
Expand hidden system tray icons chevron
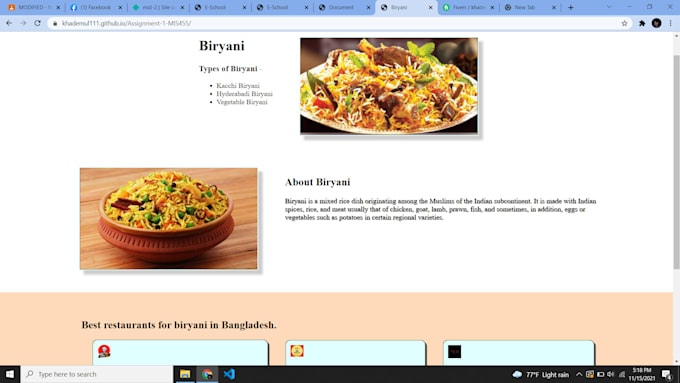[x=579, y=374]
